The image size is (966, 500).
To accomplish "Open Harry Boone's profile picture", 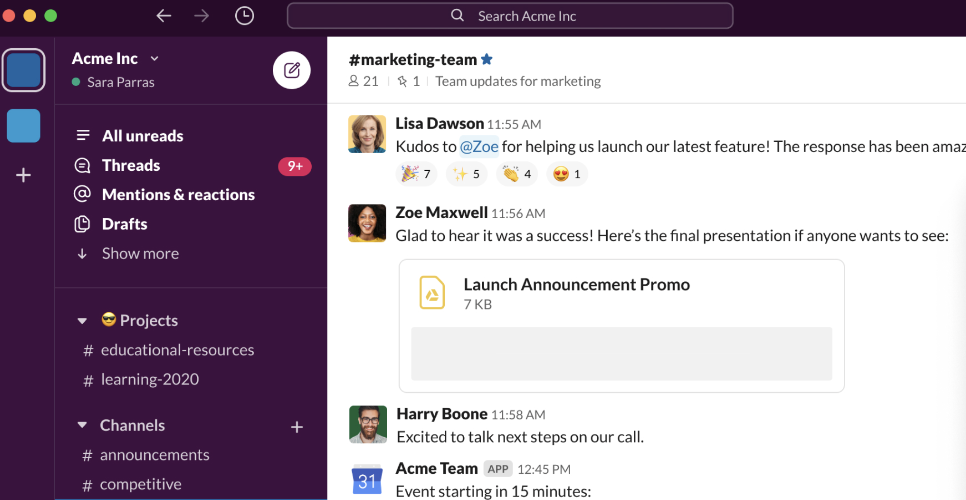I will [368, 424].
